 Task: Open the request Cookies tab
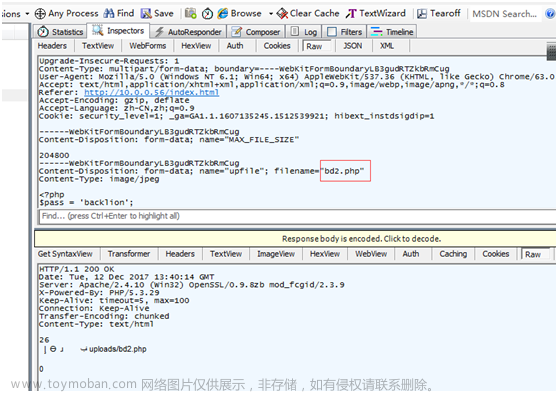click(277, 46)
